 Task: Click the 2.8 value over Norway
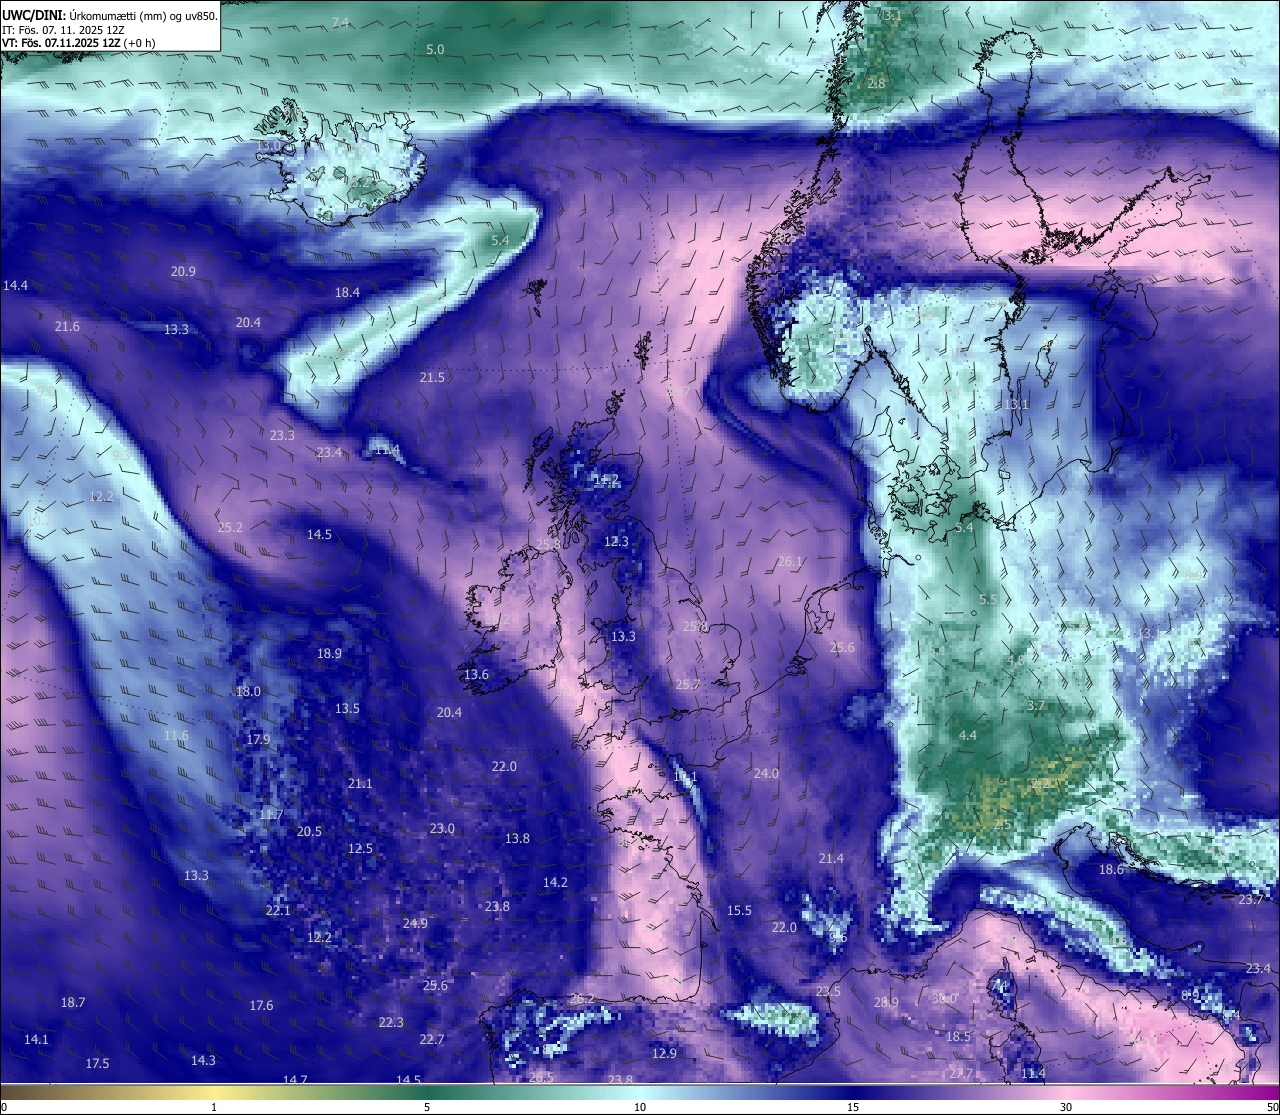(877, 83)
